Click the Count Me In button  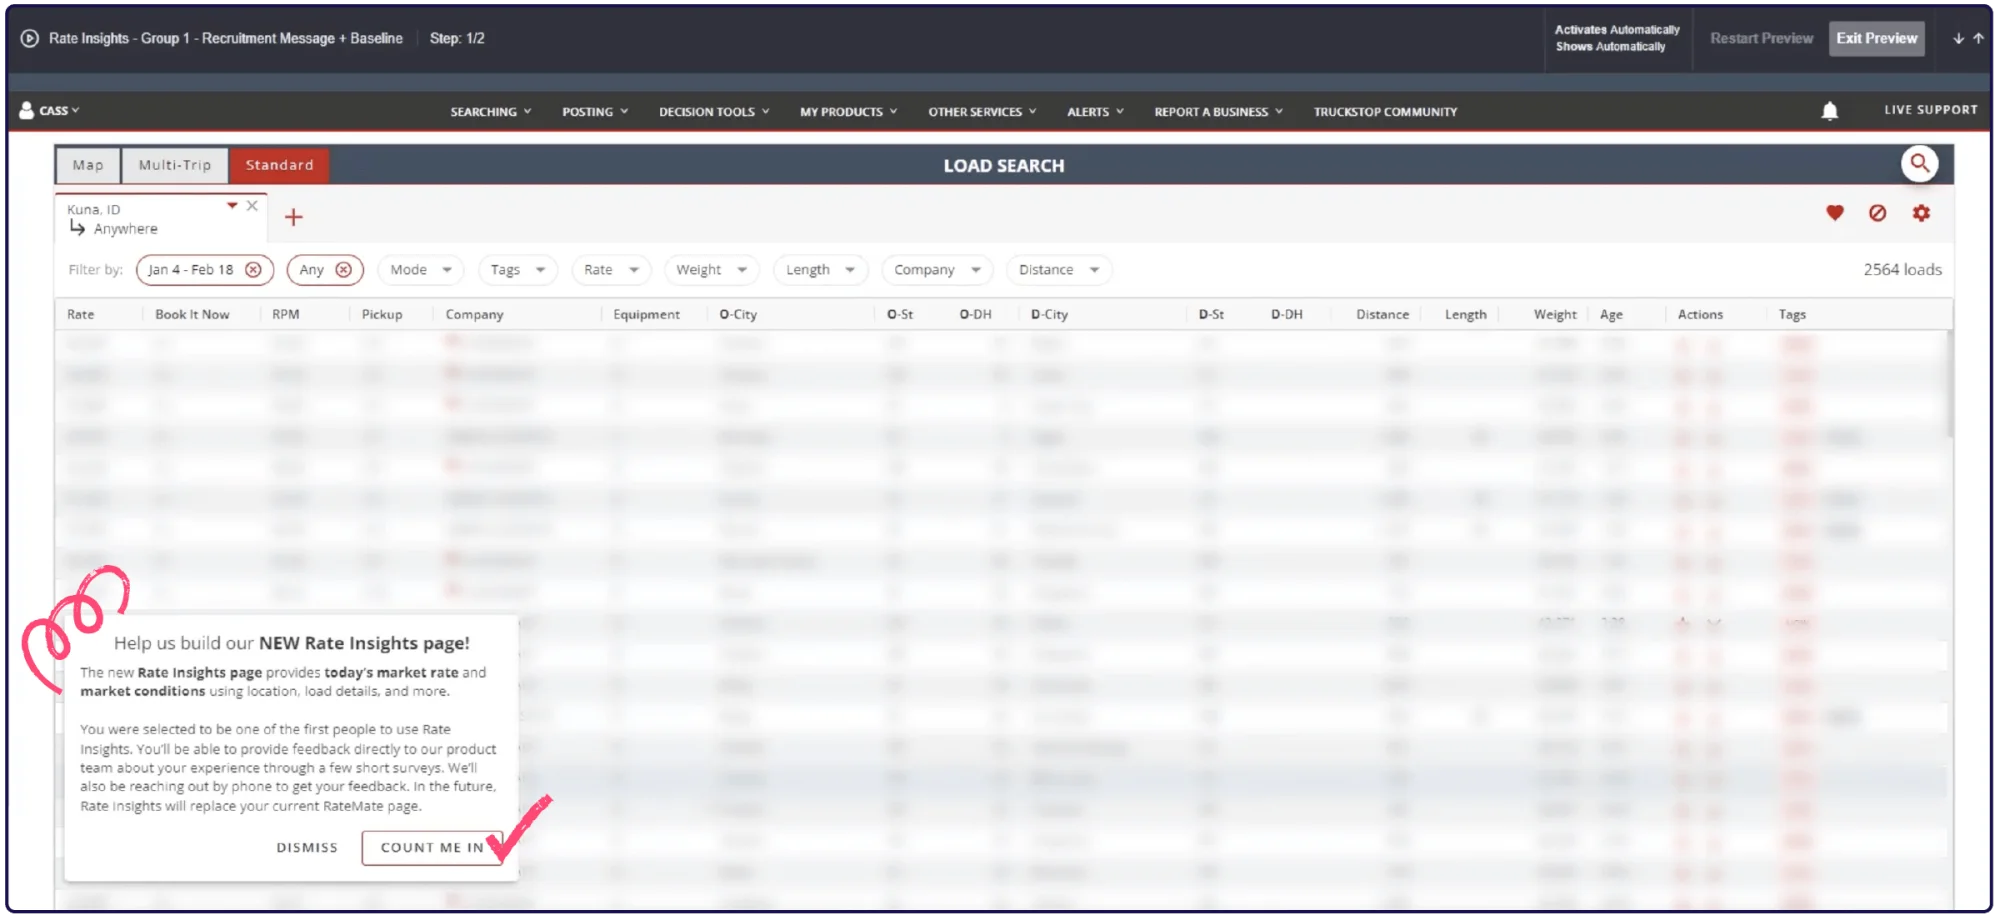click(x=432, y=847)
